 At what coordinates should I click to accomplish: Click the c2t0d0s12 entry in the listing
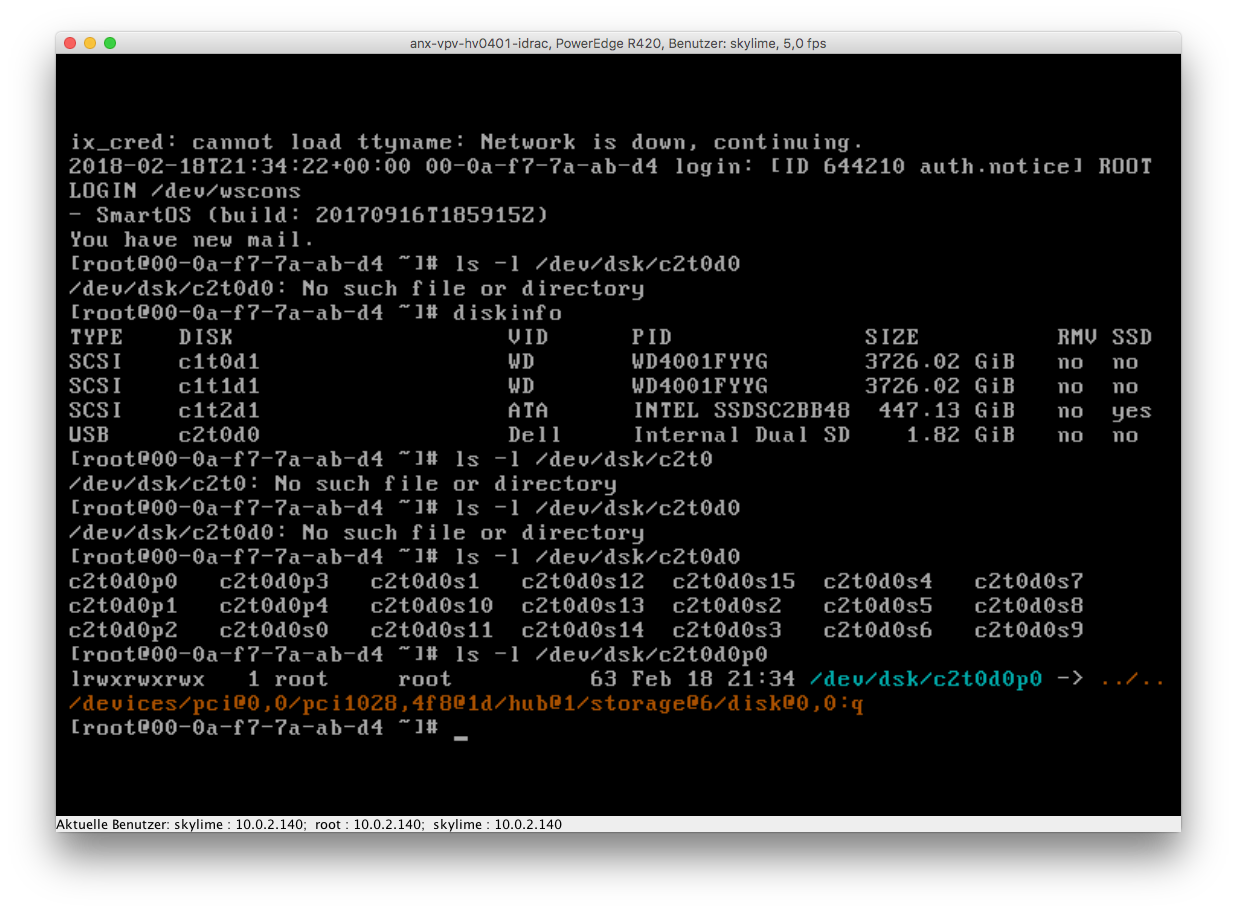[x=582, y=582]
